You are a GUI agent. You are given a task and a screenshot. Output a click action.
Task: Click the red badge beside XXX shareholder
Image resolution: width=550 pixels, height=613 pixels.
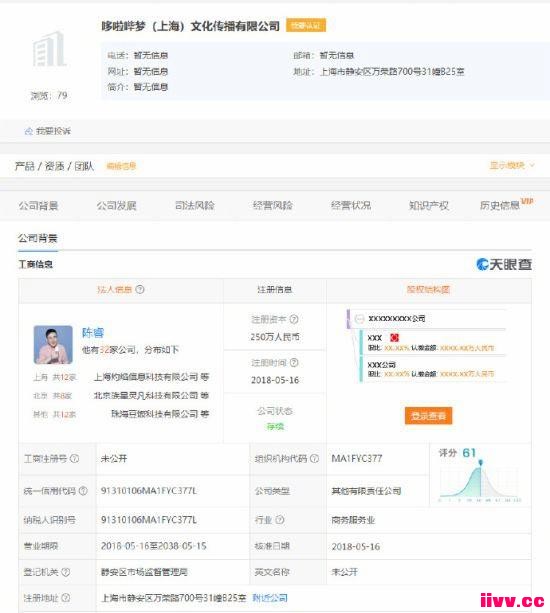394,337
